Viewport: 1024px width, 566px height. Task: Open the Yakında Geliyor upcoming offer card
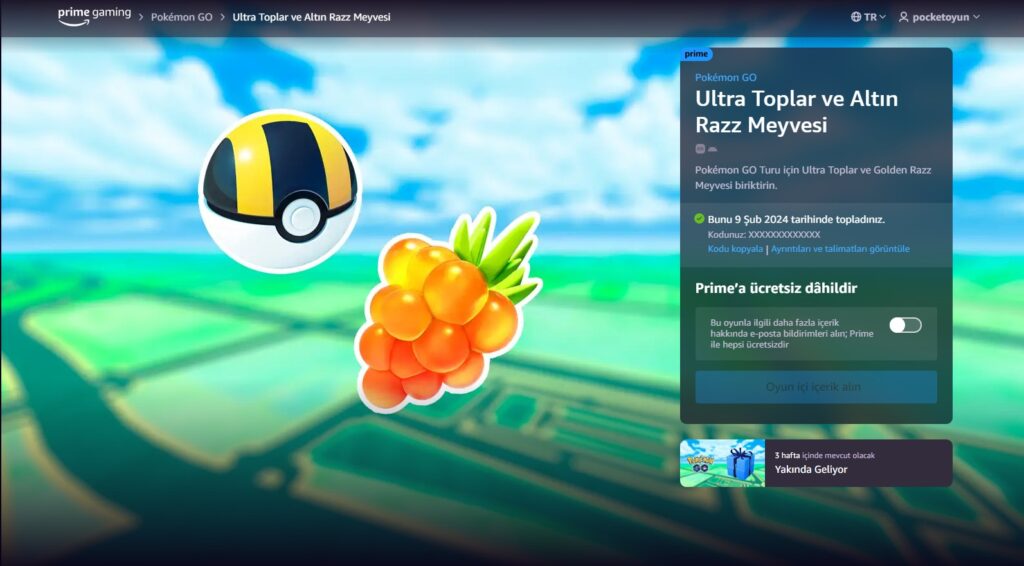816,463
